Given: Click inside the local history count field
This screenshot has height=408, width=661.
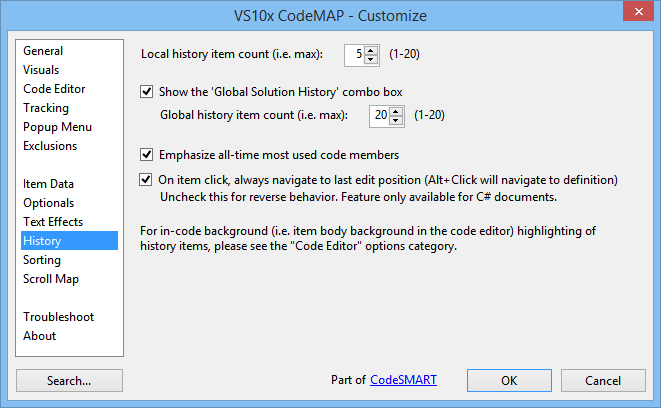Looking at the screenshot, I should tap(355, 55).
